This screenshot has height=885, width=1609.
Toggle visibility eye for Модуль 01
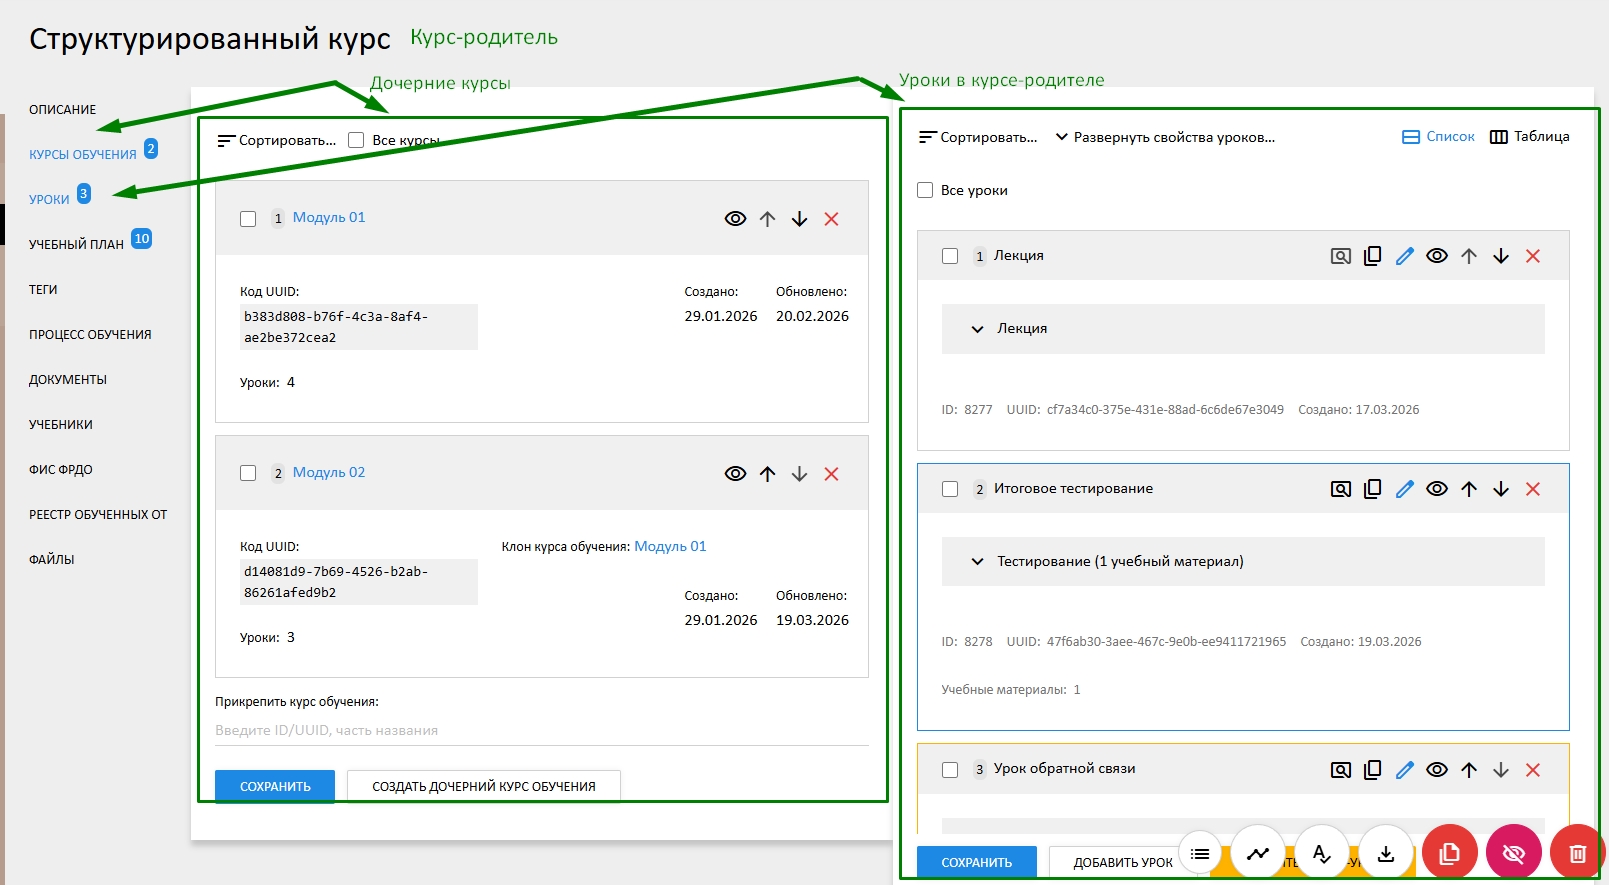tap(735, 219)
